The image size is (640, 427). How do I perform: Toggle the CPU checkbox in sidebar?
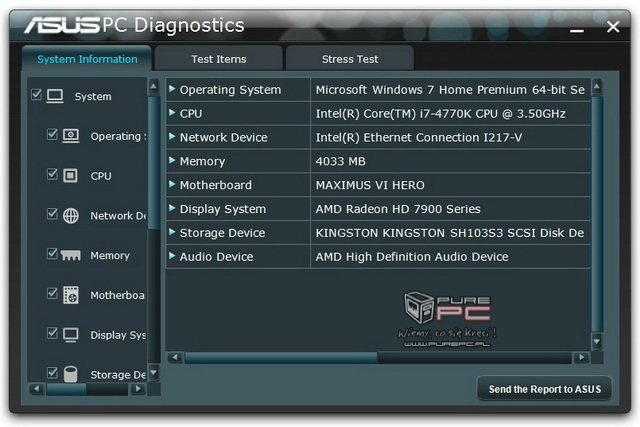click(52, 174)
